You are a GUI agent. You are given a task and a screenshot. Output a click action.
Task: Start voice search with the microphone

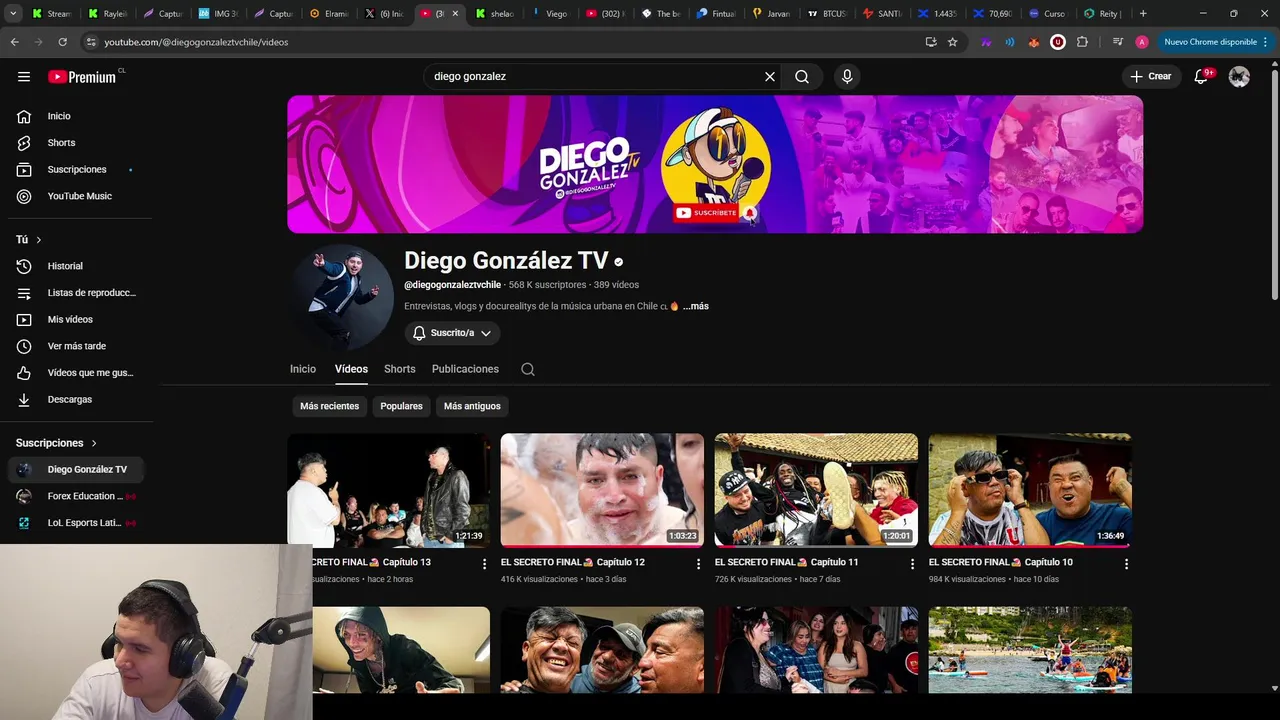tap(847, 77)
